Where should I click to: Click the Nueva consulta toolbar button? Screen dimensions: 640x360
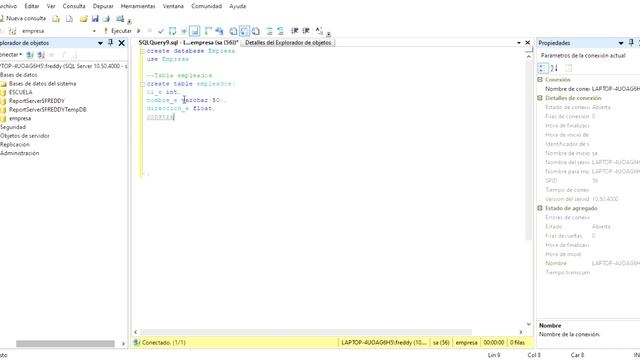tap(23, 18)
